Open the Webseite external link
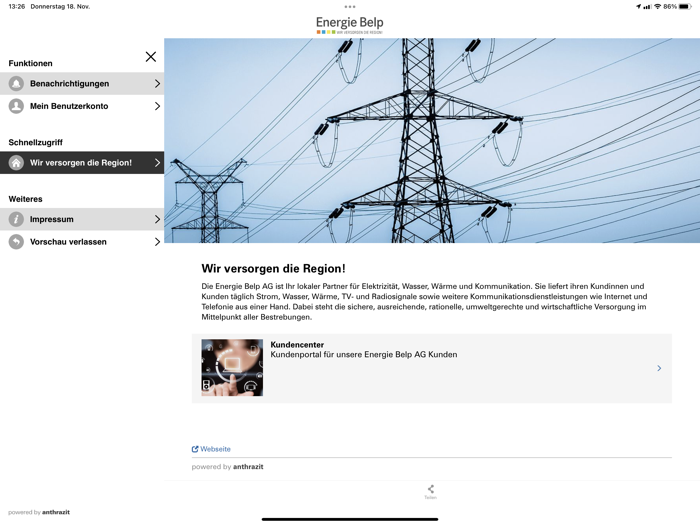This screenshot has height=525, width=700. tap(211, 449)
